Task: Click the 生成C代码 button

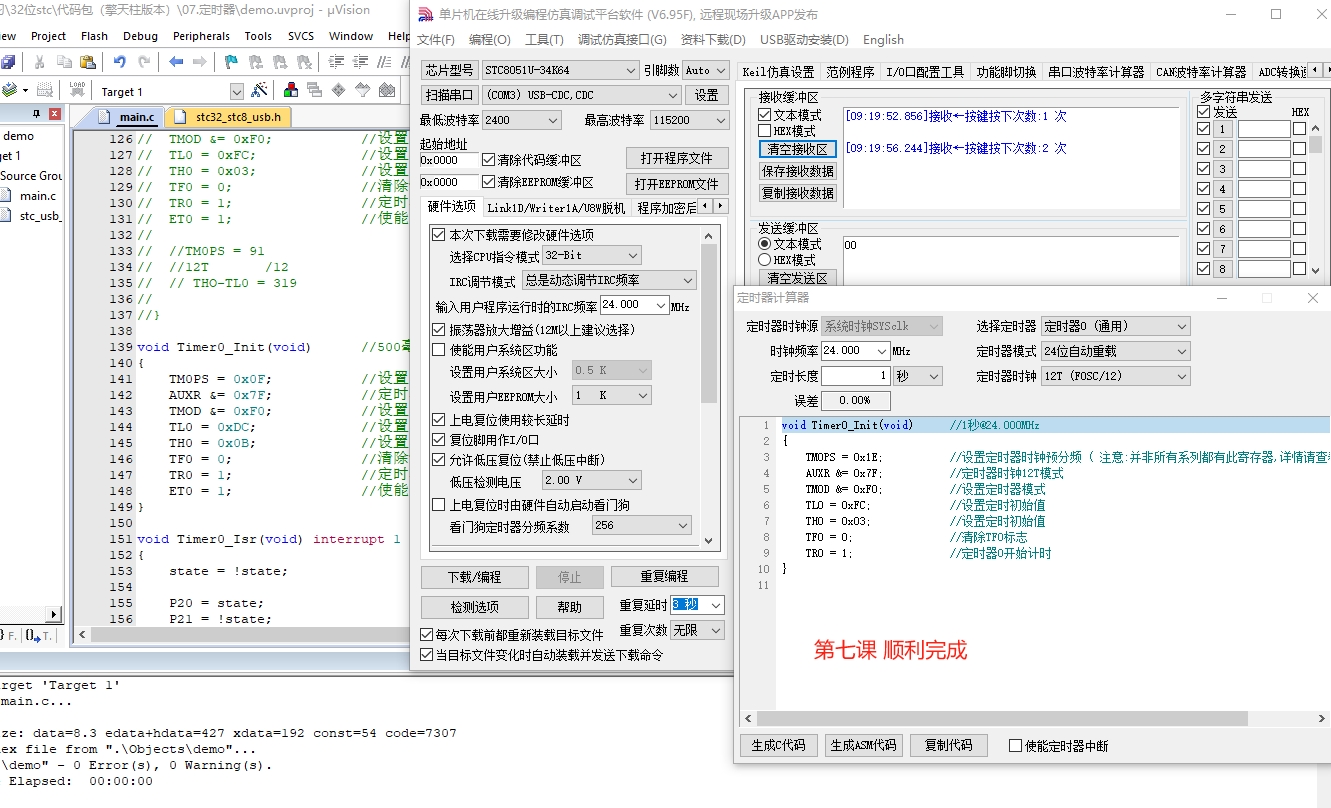Action: coord(779,745)
